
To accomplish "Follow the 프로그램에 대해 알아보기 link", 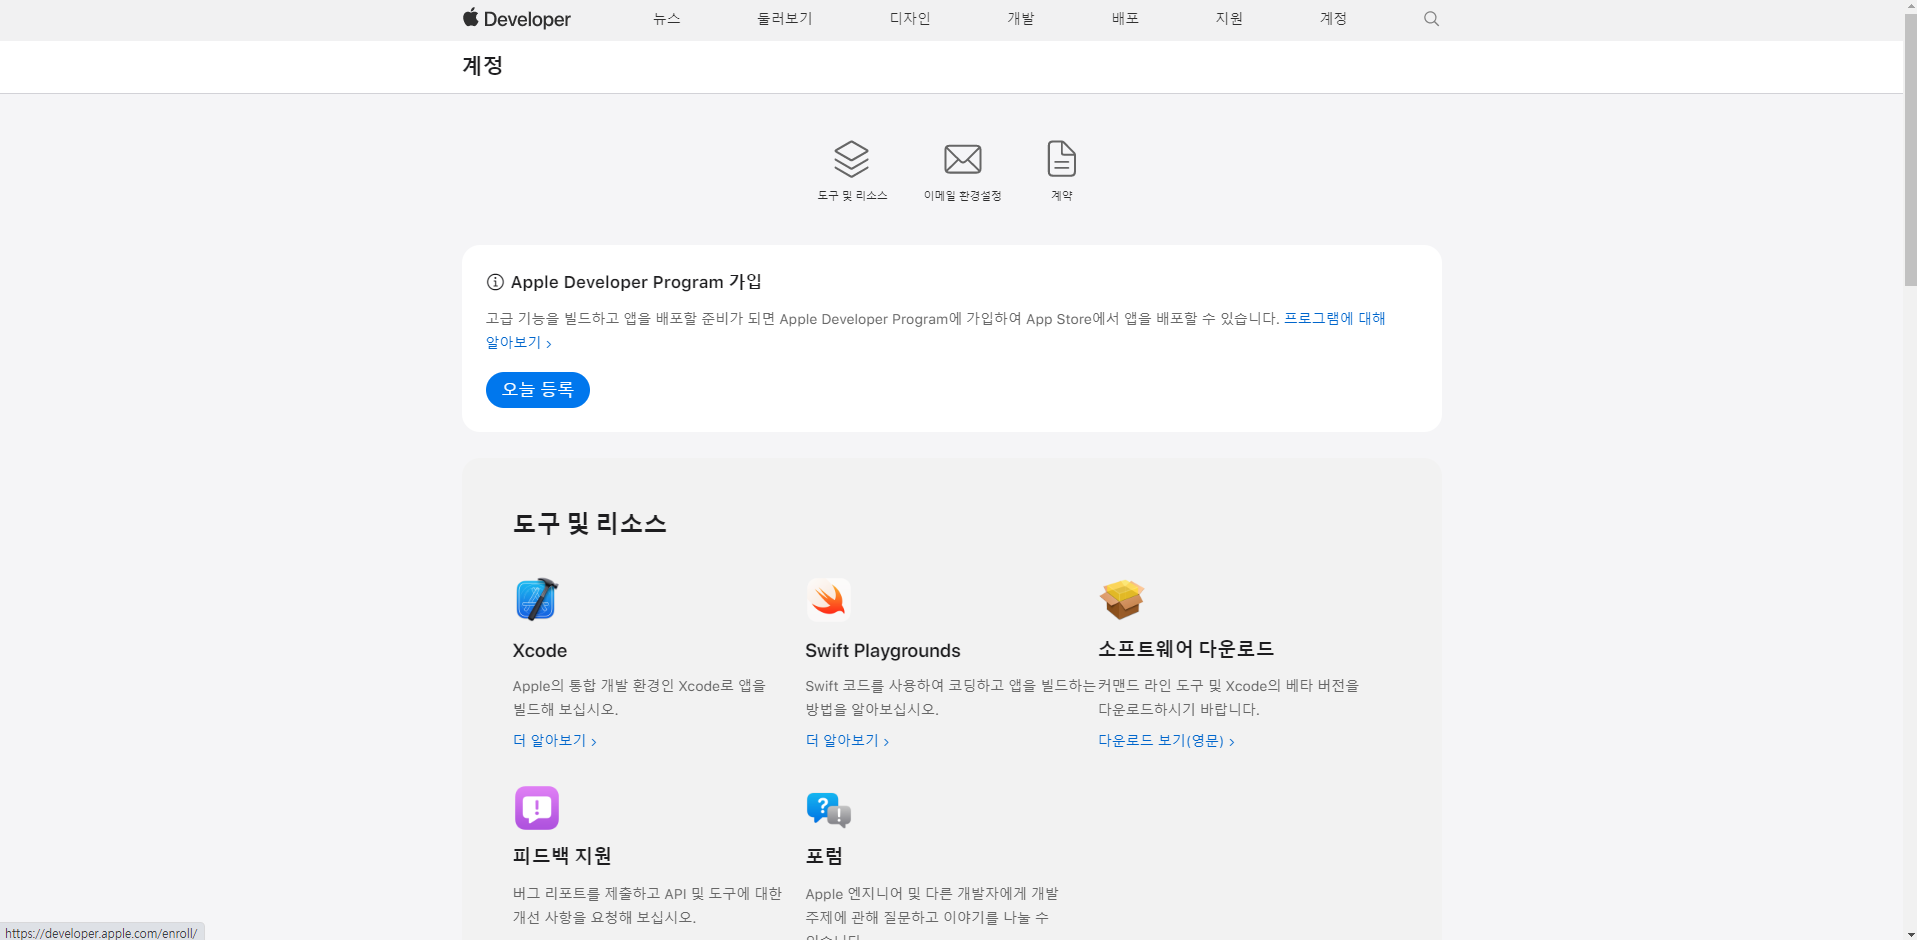I will (1334, 319).
